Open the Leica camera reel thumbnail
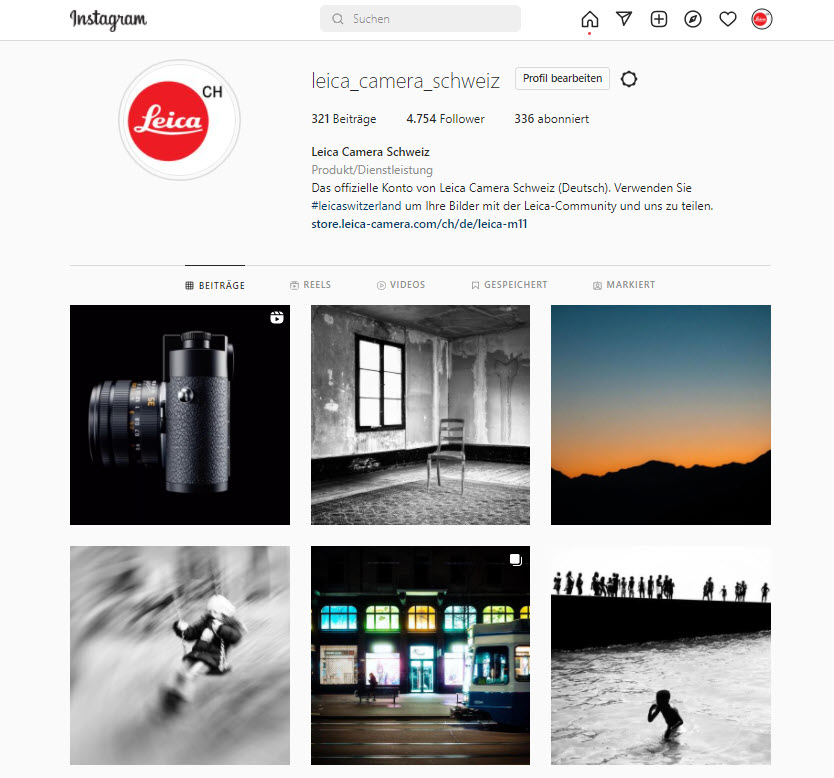The height and width of the screenshot is (778, 834). click(180, 415)
